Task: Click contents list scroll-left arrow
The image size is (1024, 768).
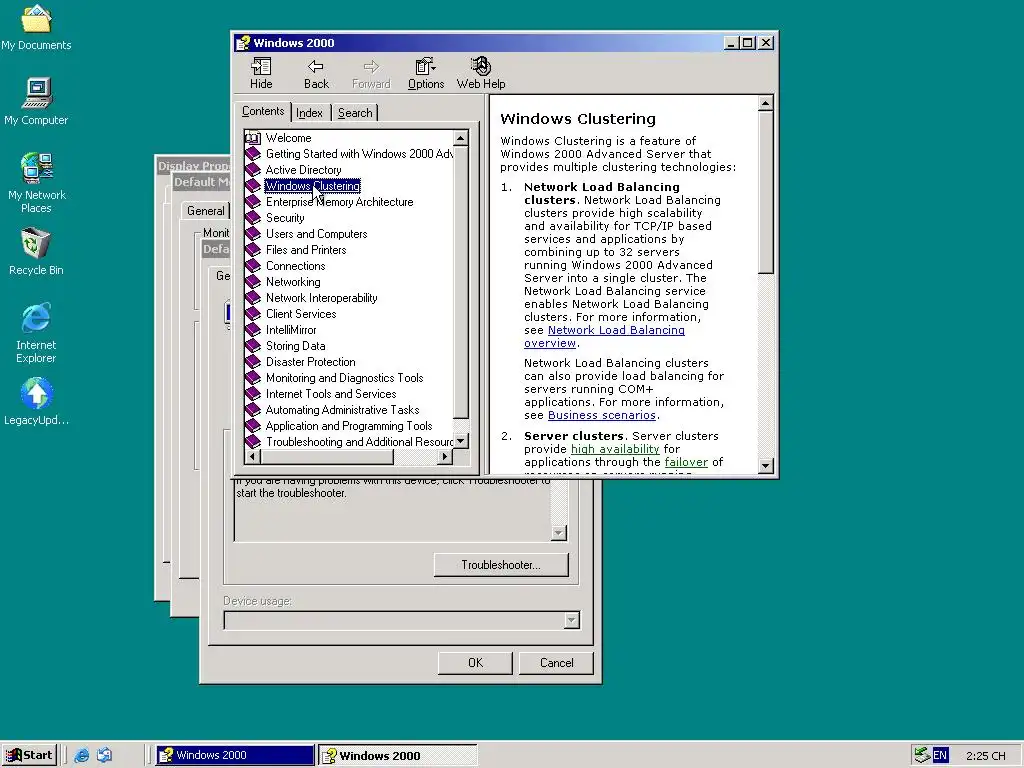Action: pos(253,457)
